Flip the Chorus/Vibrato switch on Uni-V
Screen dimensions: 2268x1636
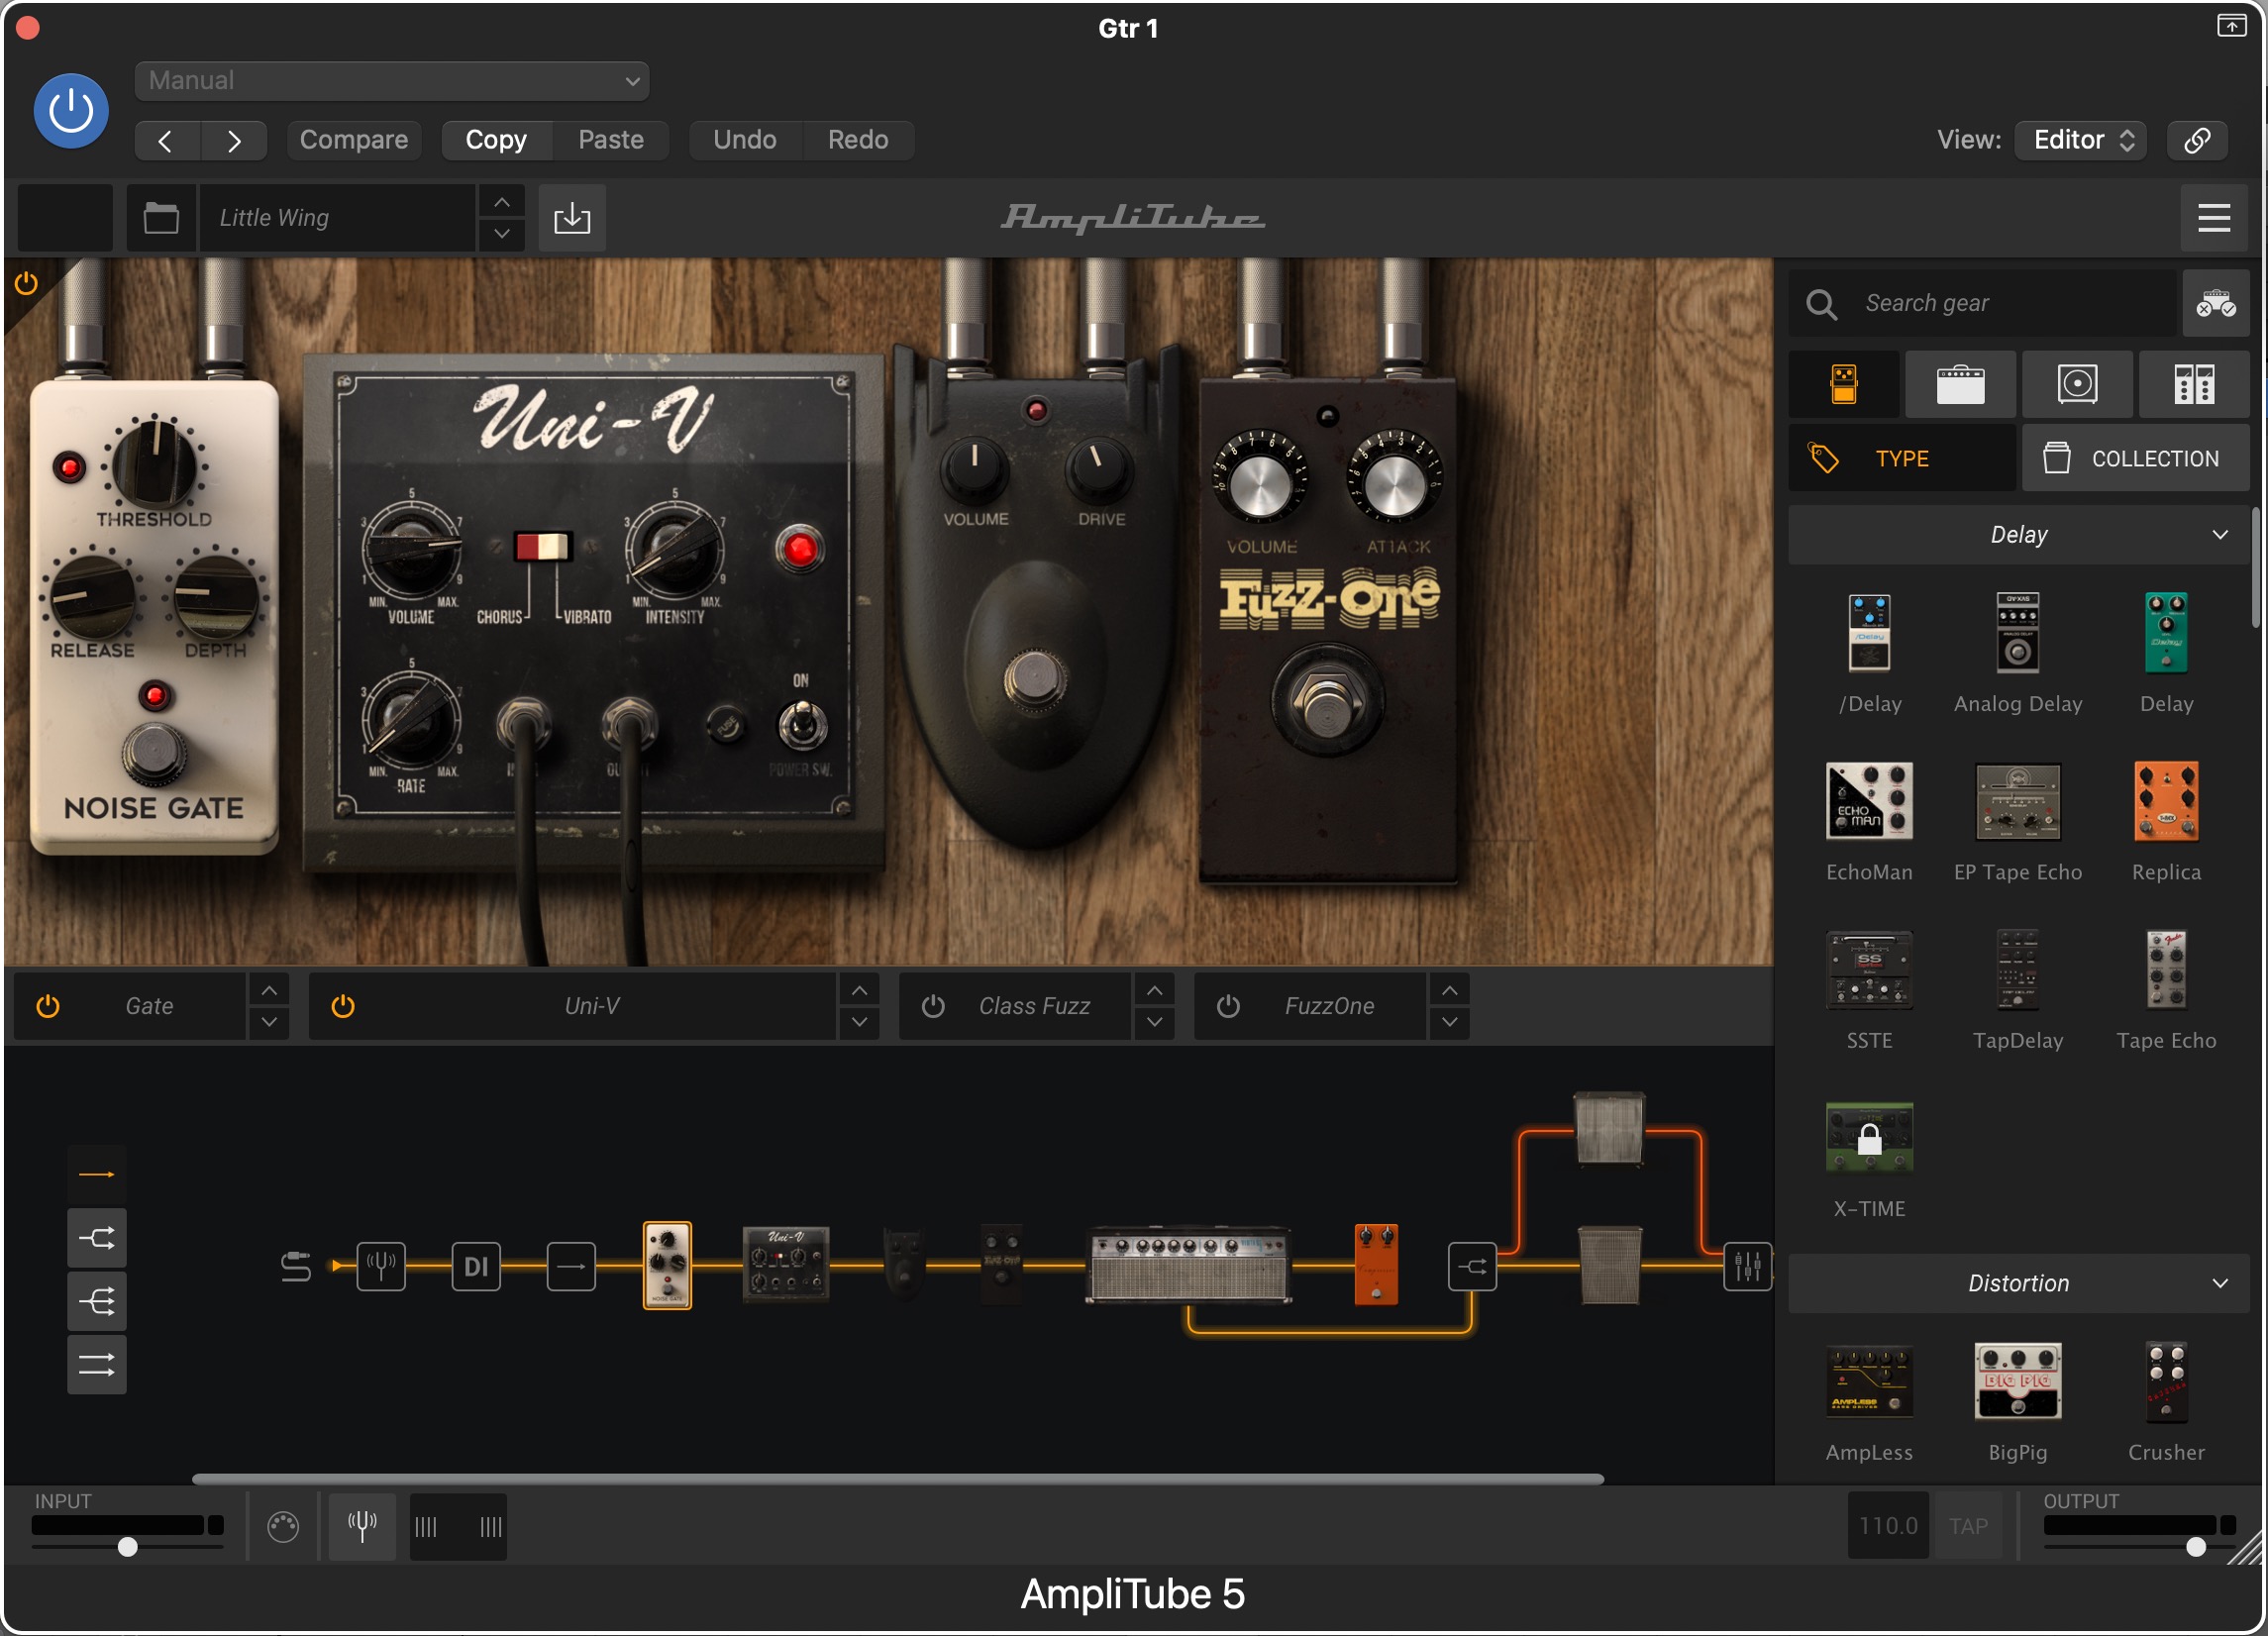pyautogui.click(x=542, y=546)
